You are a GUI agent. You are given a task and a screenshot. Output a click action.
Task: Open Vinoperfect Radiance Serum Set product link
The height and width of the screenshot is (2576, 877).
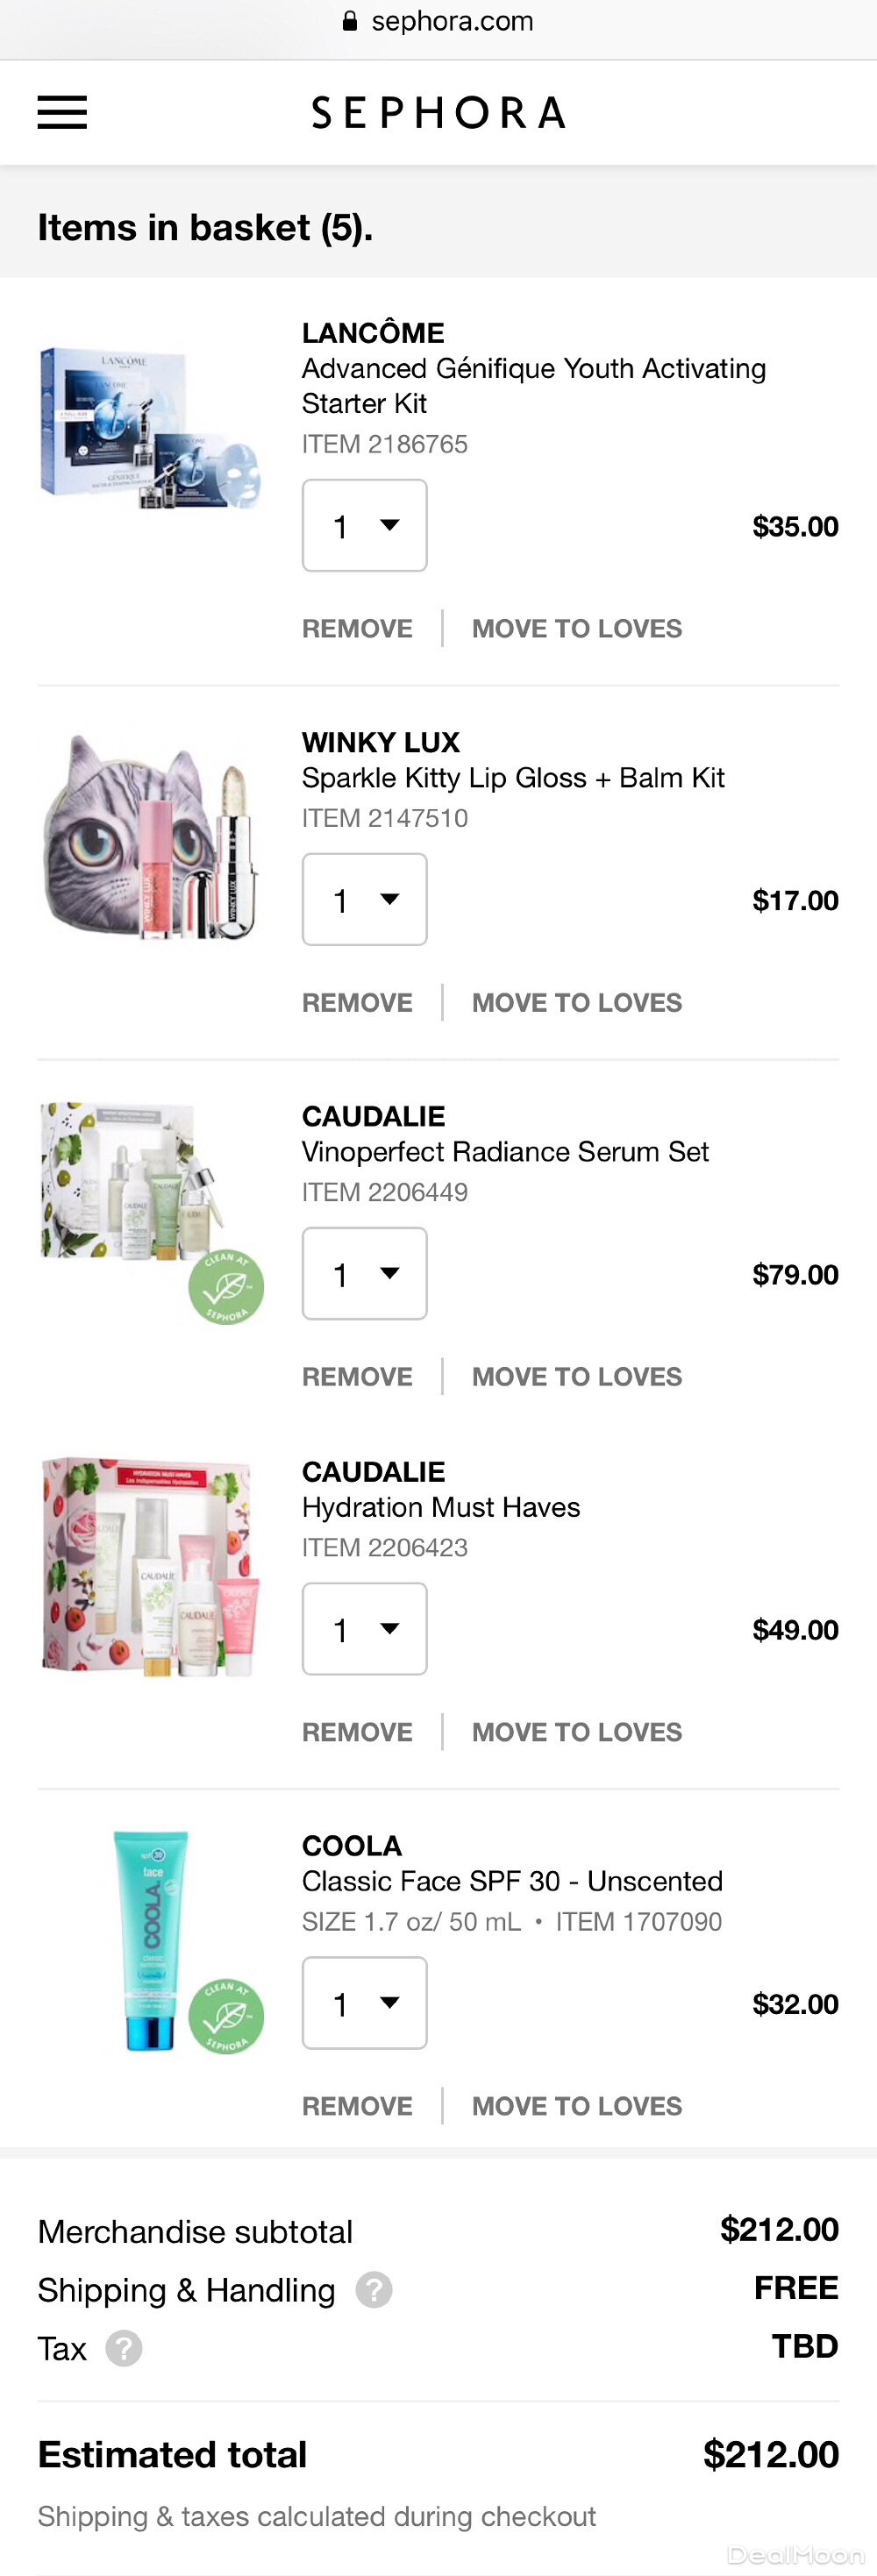(x=505, y=1152)
